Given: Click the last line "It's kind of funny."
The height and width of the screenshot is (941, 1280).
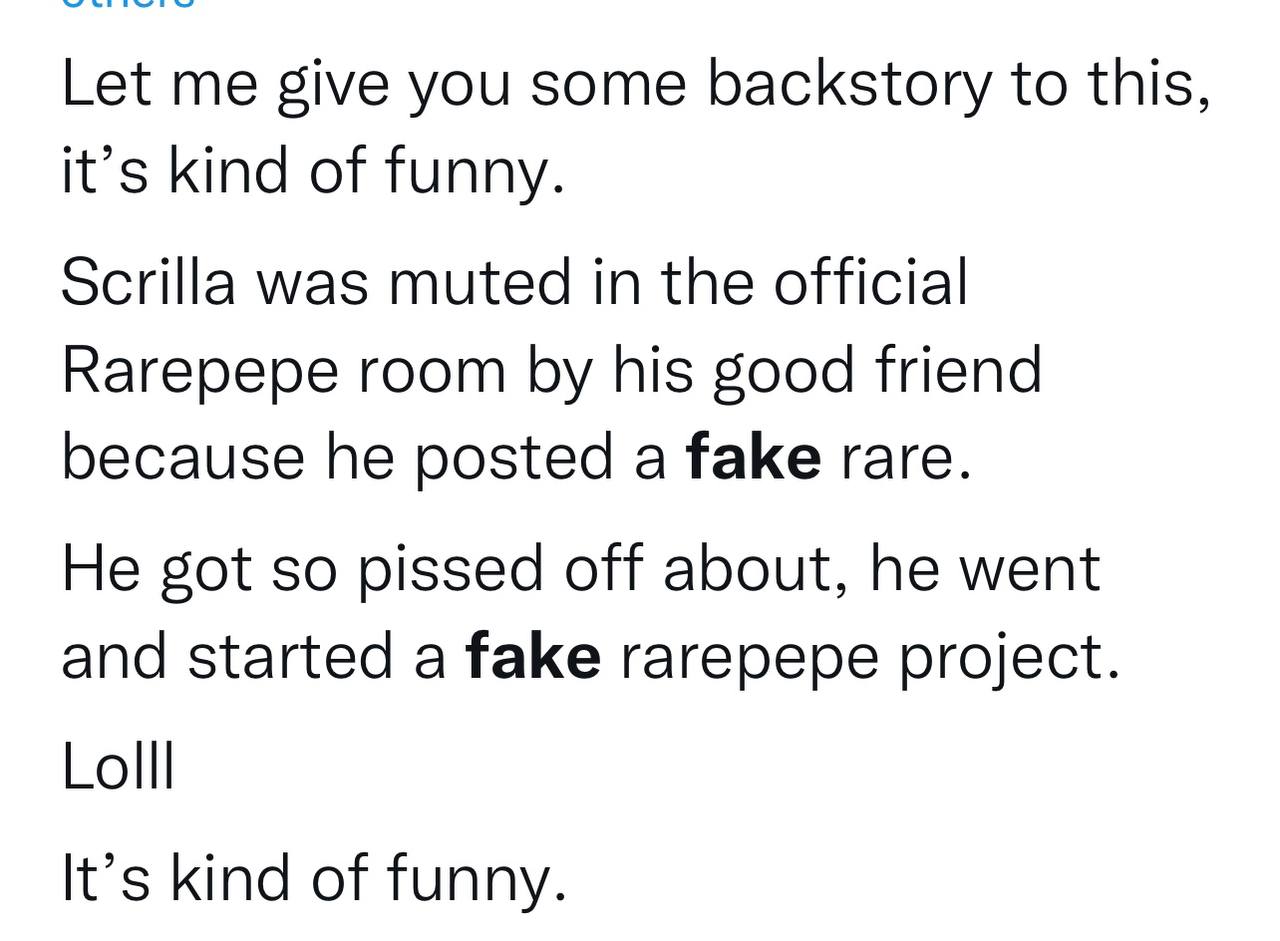Looking at the screenshot, I should point(313,878).
